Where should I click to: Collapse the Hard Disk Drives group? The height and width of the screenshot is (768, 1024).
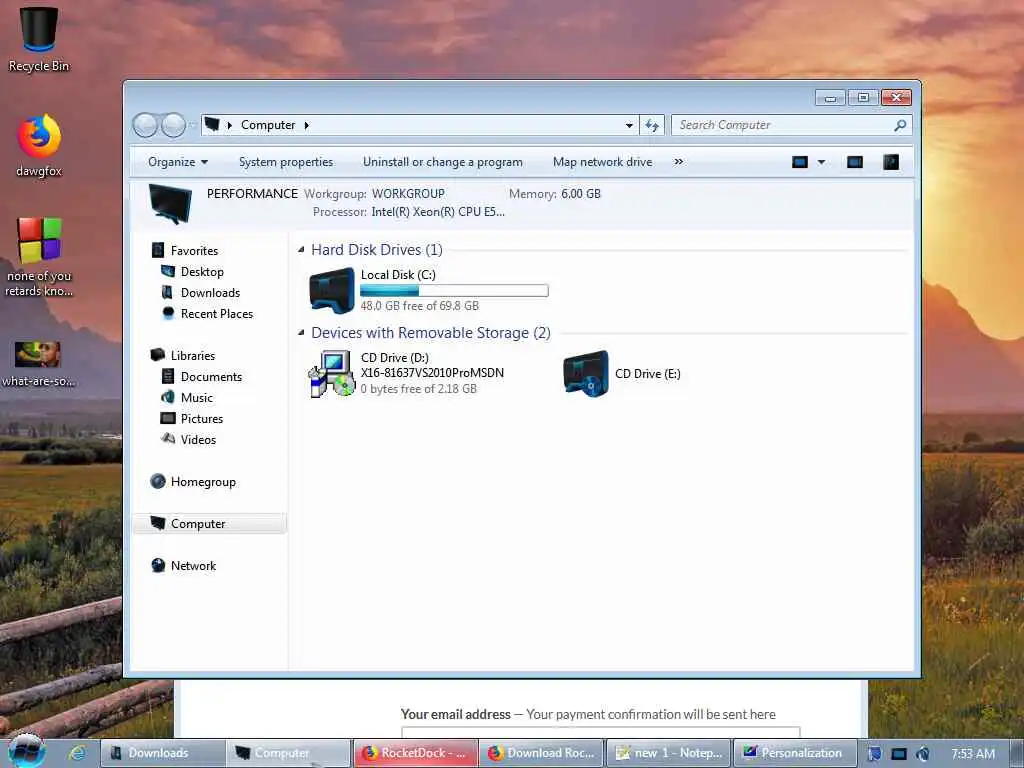[x=301, y=249]
